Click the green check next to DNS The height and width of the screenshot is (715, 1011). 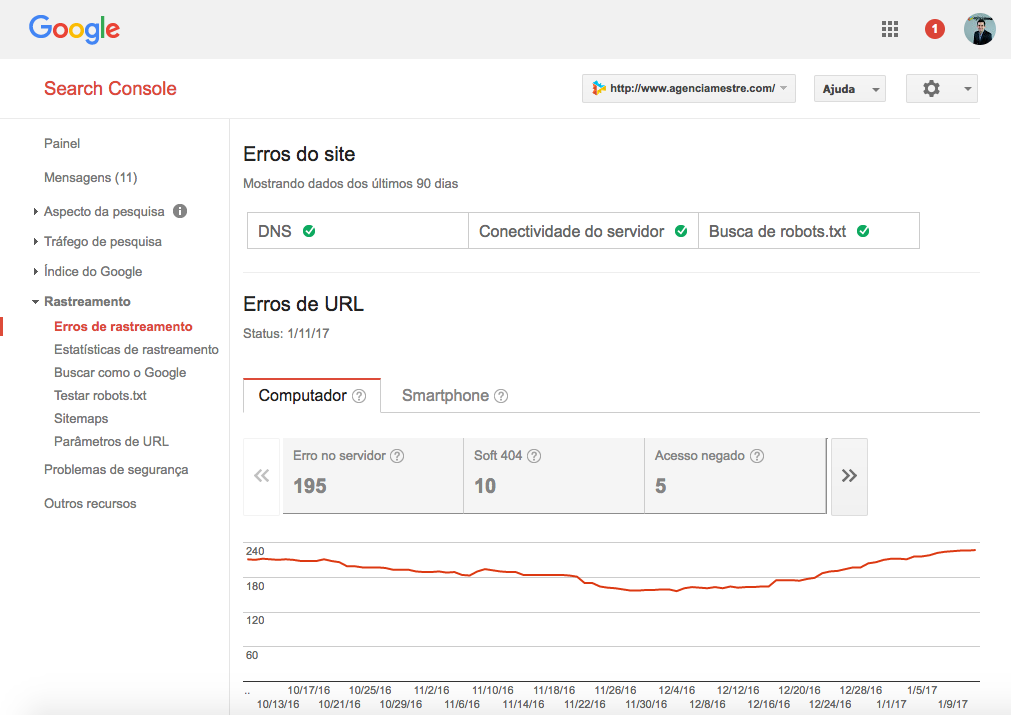click(311, 230)
